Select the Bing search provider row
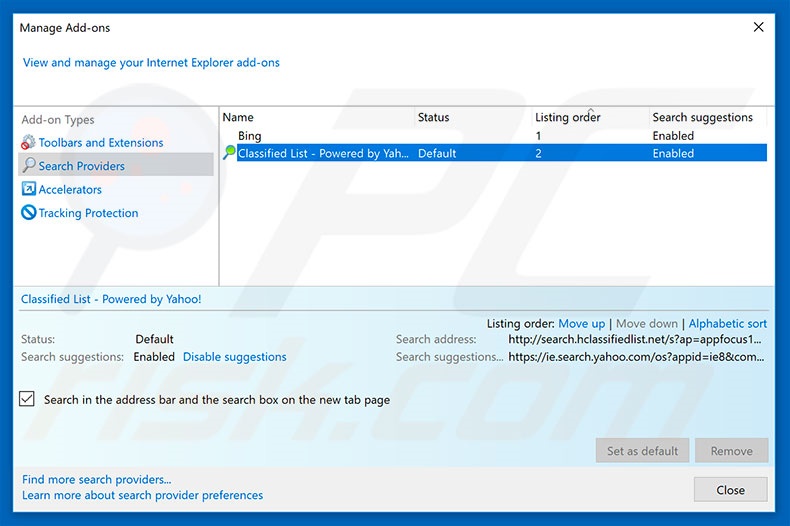 point(250,136)
